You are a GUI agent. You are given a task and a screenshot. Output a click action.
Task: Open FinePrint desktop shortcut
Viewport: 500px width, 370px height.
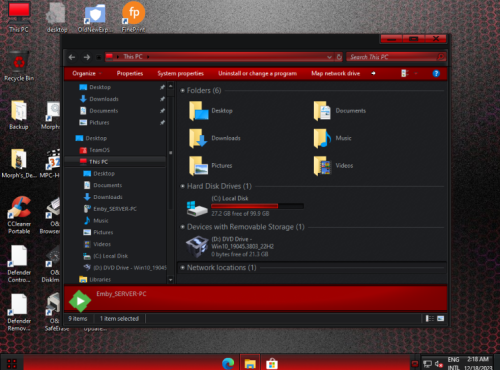133,17
